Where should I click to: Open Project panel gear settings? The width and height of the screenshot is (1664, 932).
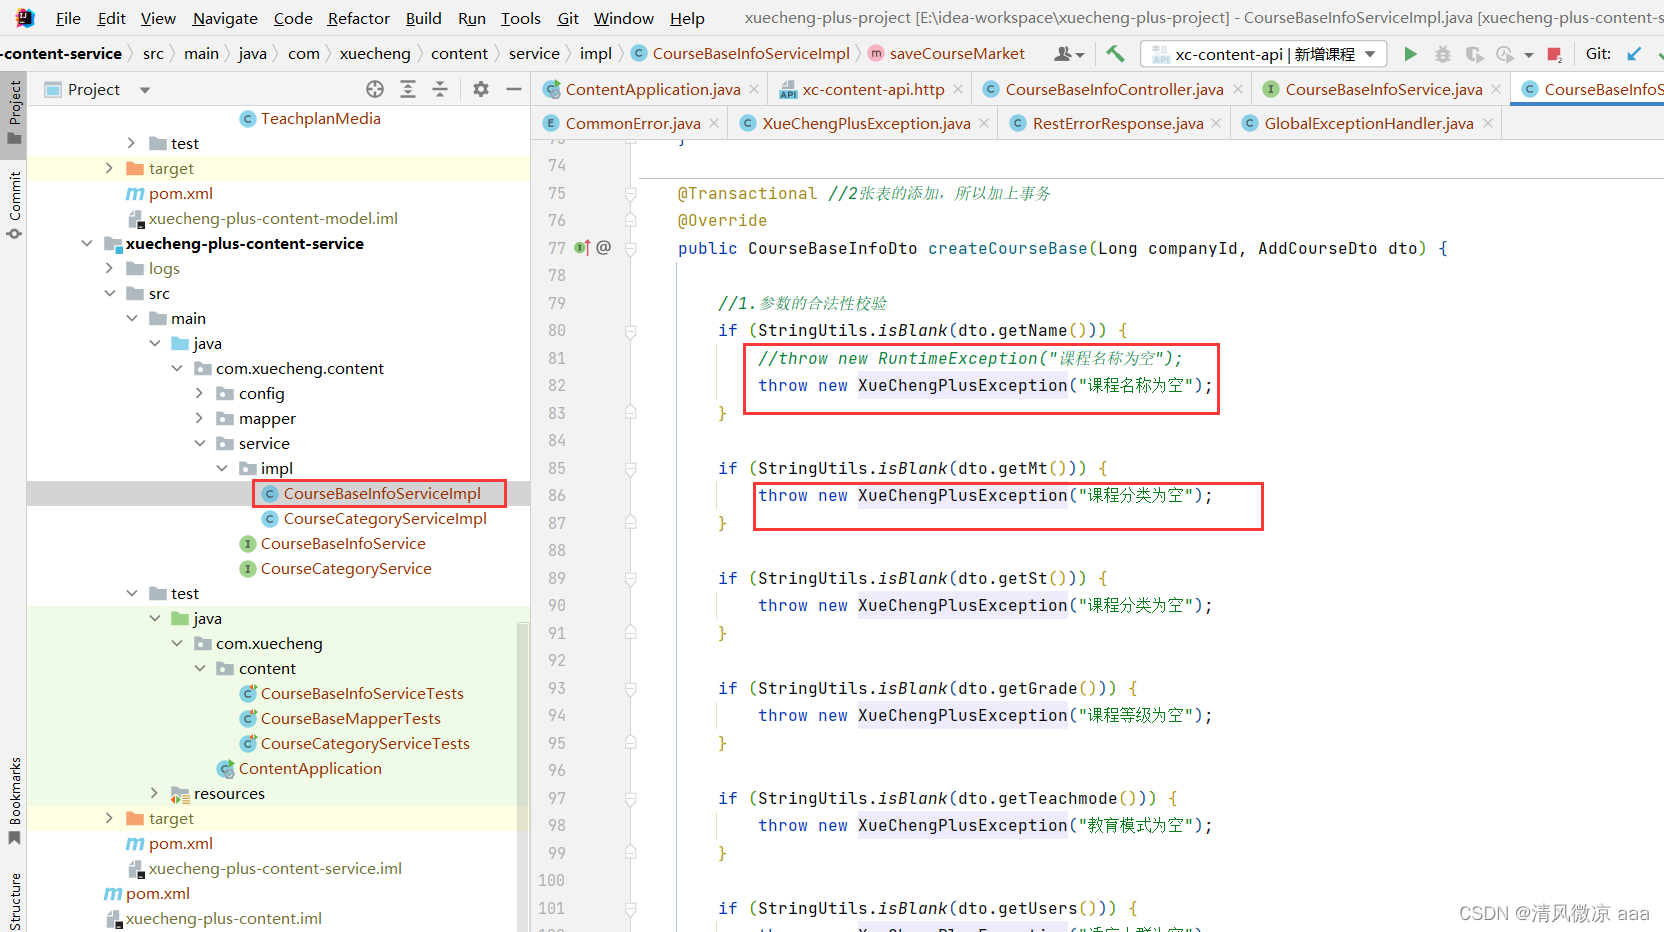(x=481, y=89)
